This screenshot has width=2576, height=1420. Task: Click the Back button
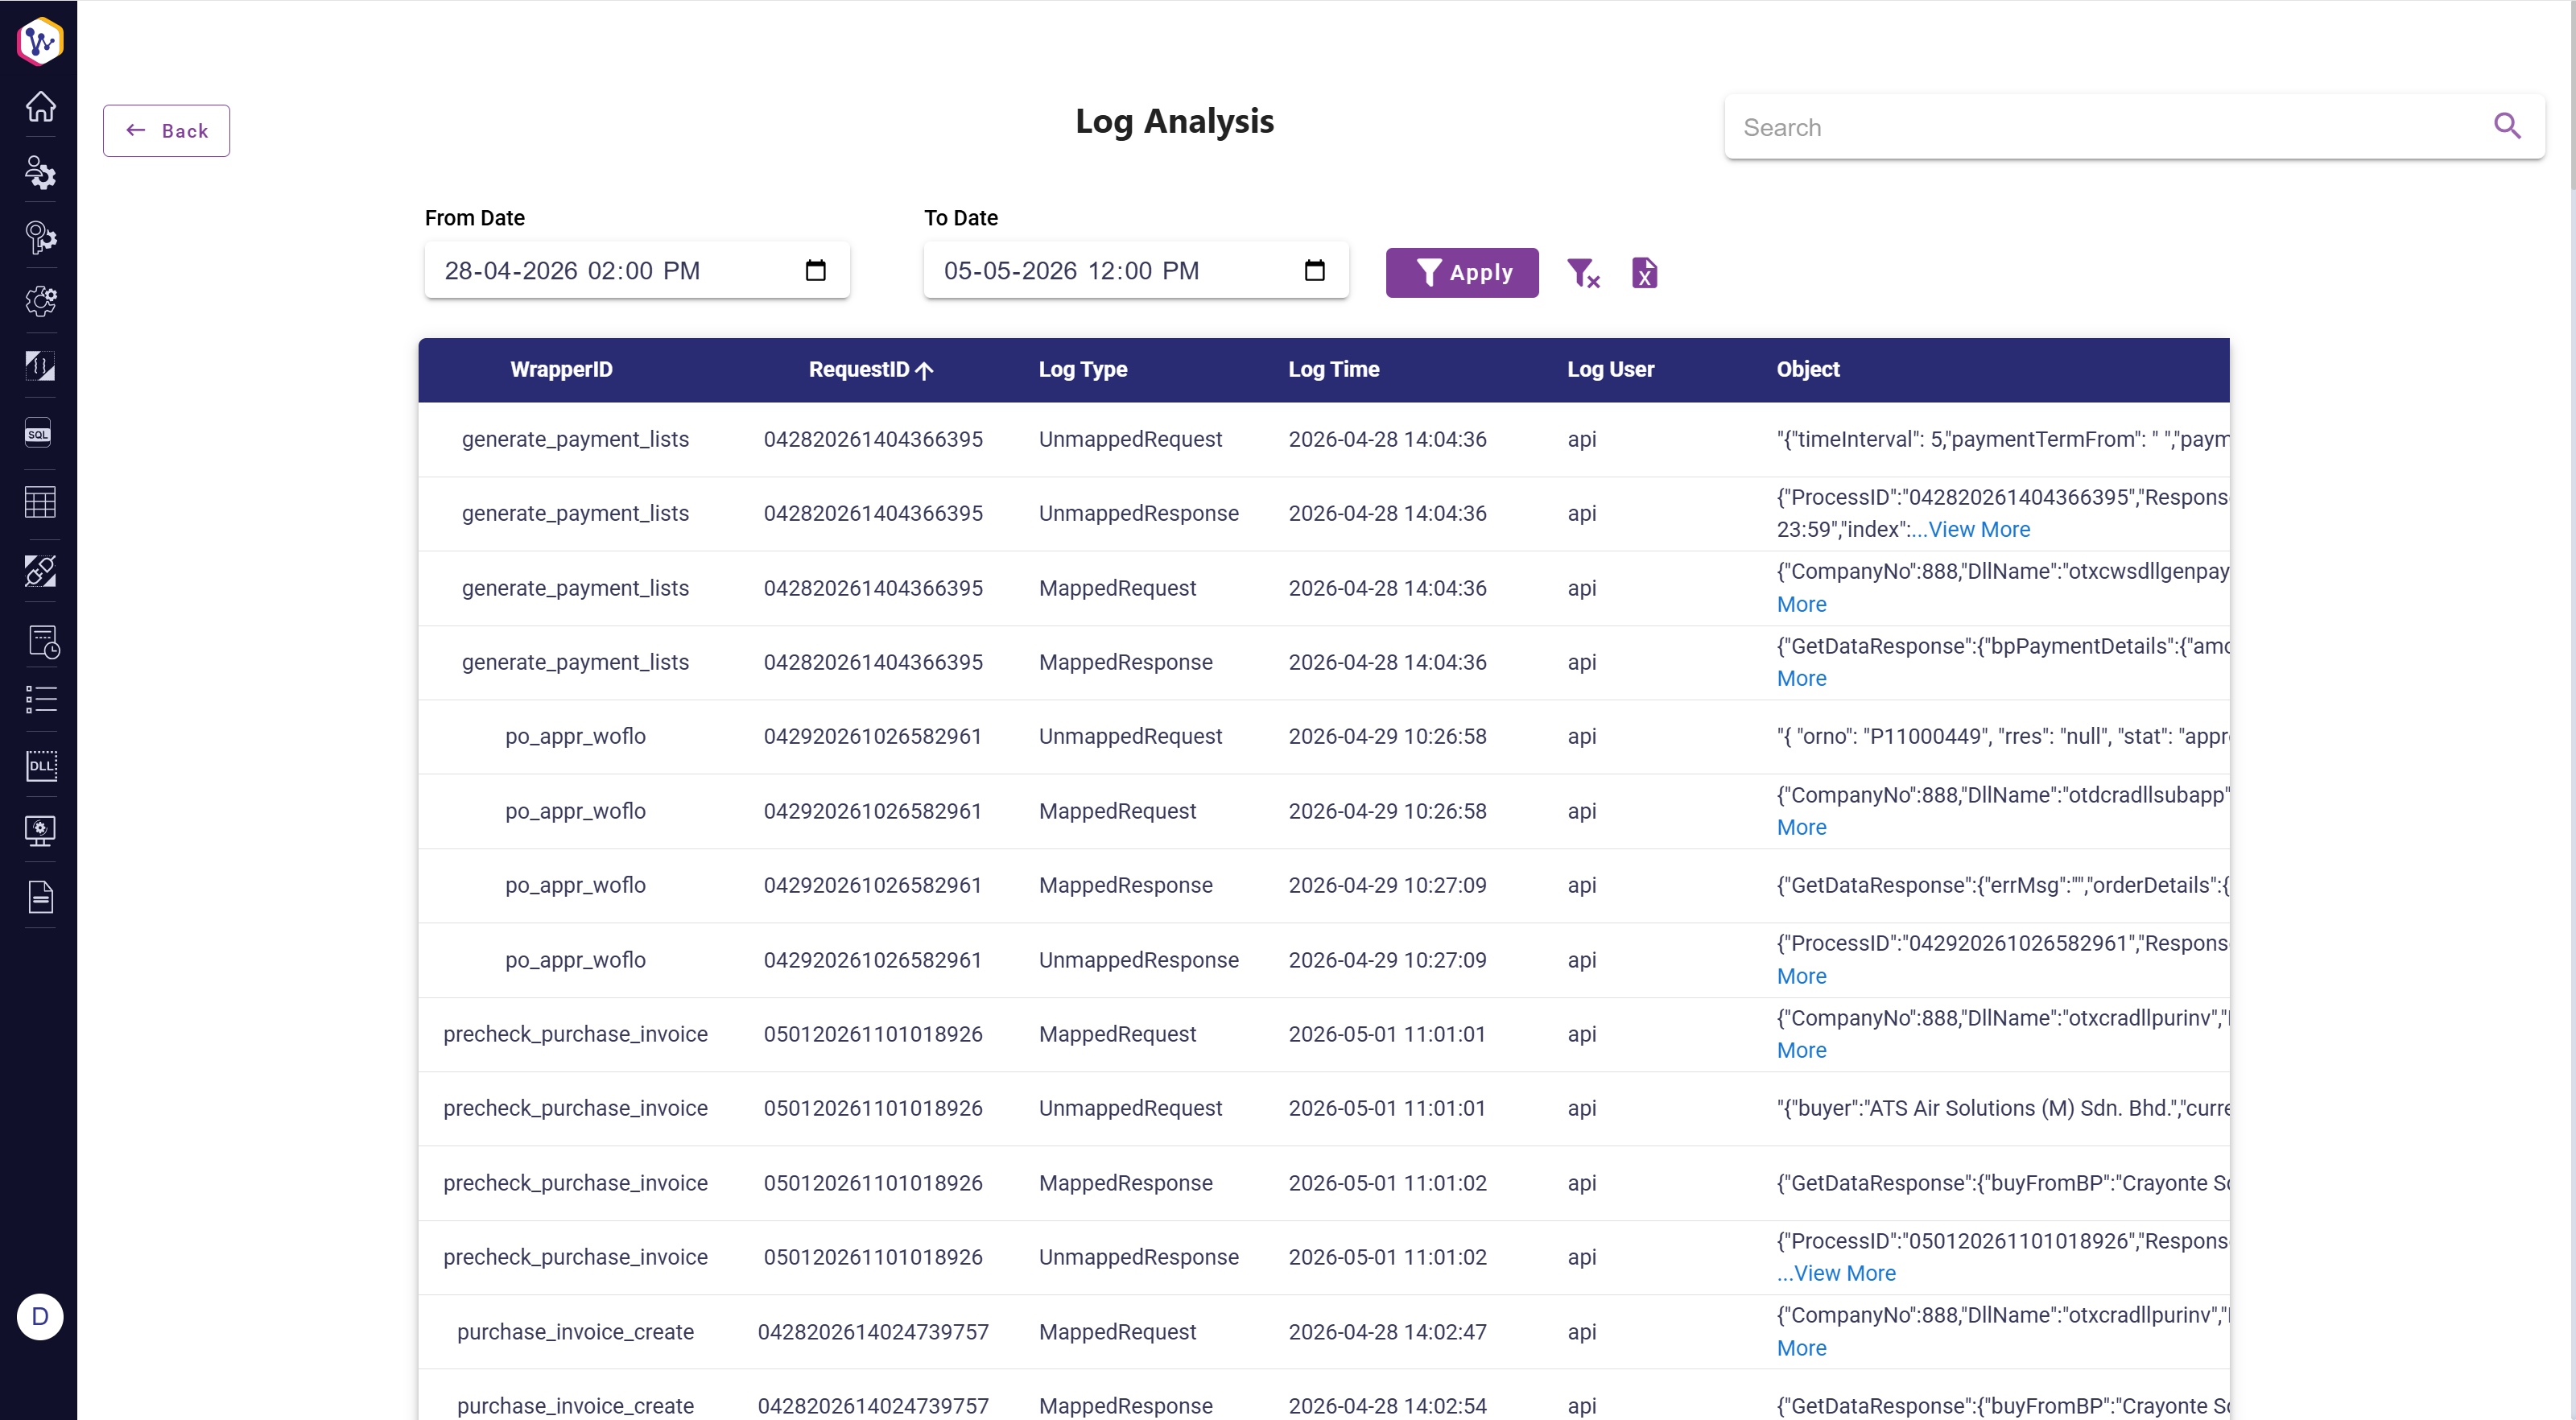point(166,131)
